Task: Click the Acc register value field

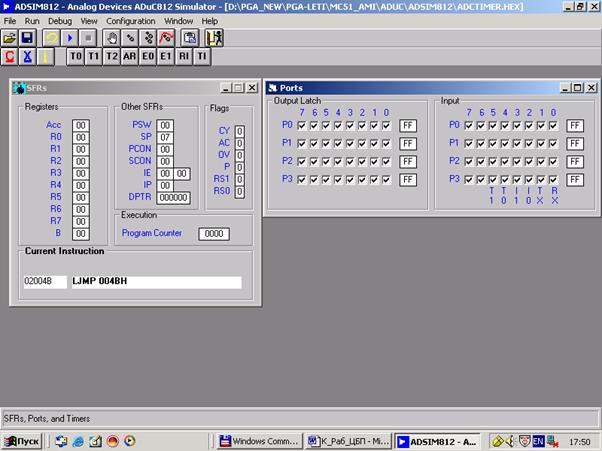Action: click(x=81, y=125)
